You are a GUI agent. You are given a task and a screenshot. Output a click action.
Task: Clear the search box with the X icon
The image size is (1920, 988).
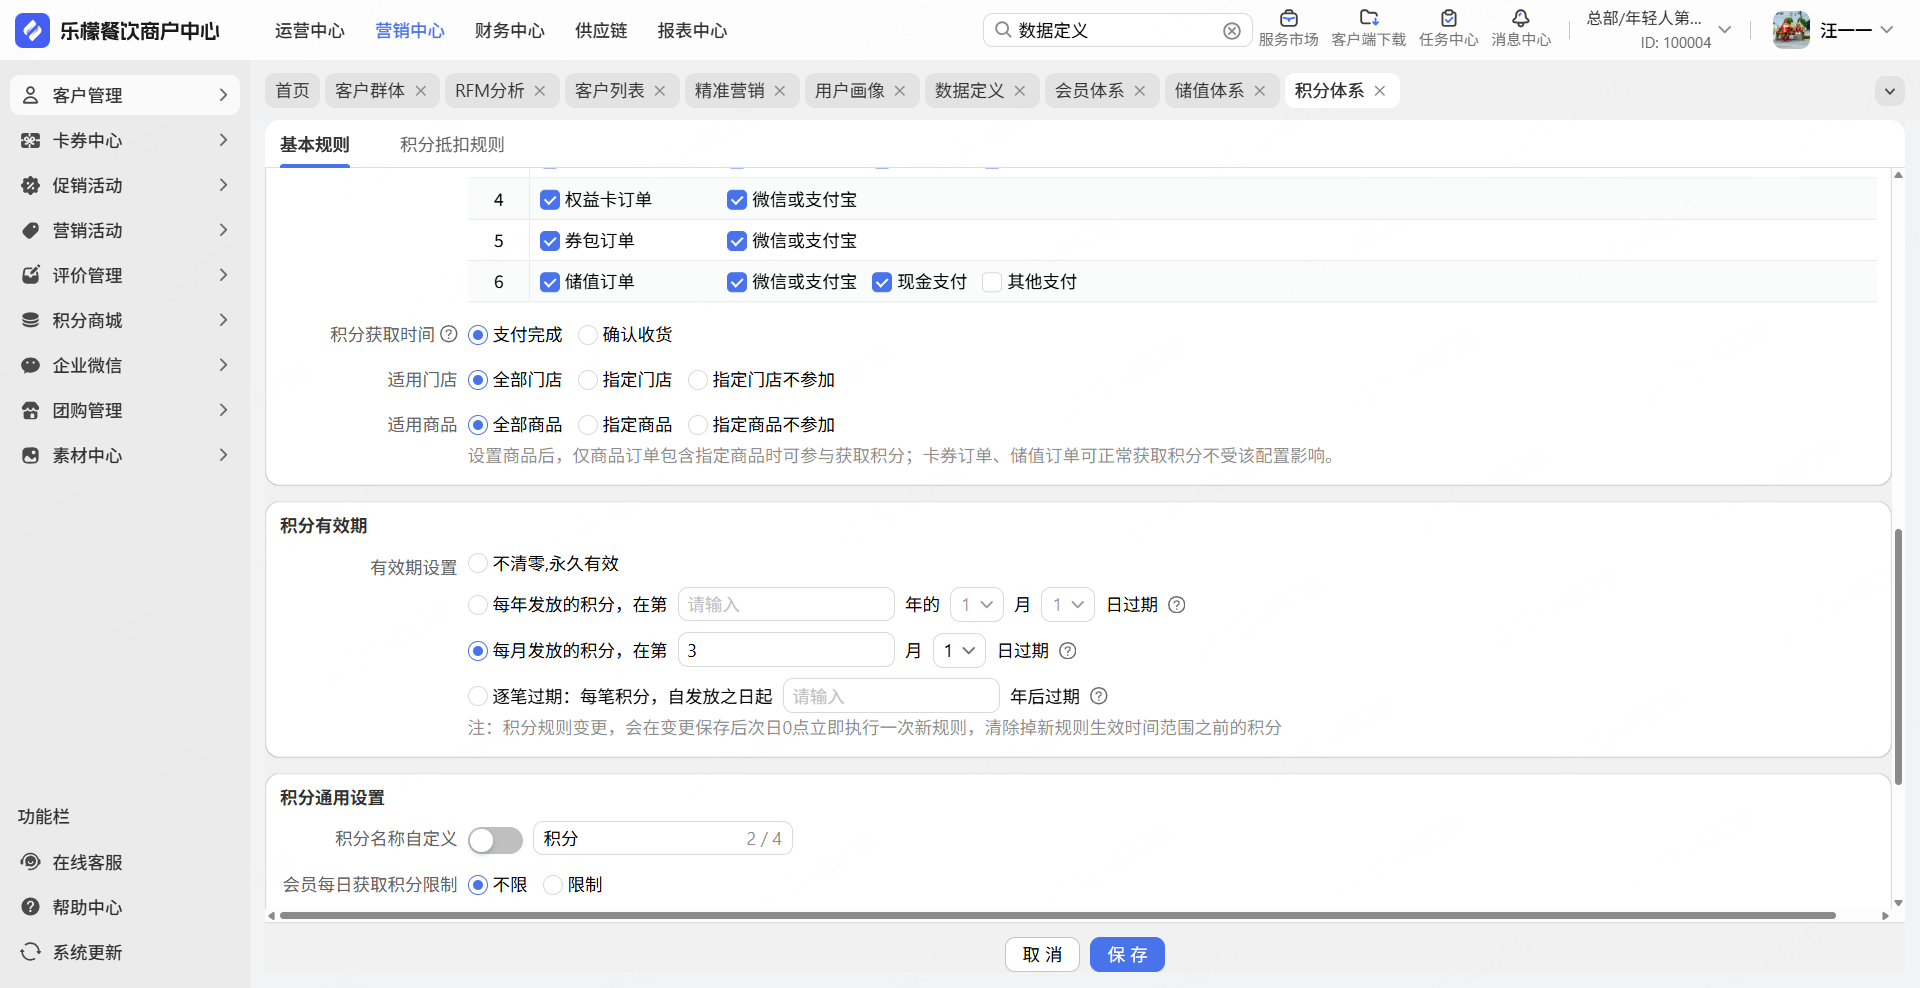point(1232,31)
